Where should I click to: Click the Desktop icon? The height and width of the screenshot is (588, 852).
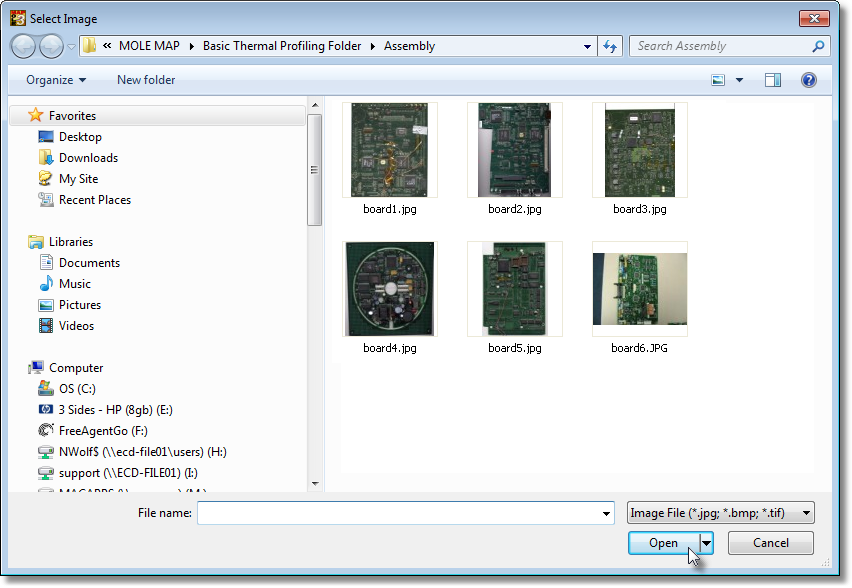(x=46, y=136)
